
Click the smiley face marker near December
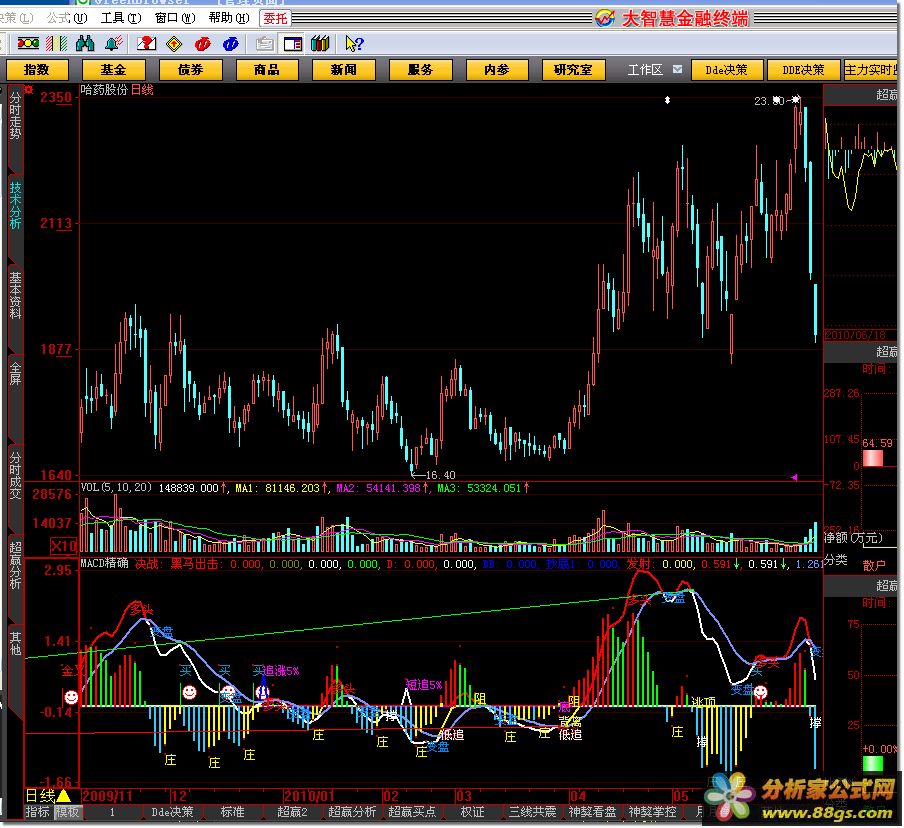pyautogui.click(x=189, y=691)
